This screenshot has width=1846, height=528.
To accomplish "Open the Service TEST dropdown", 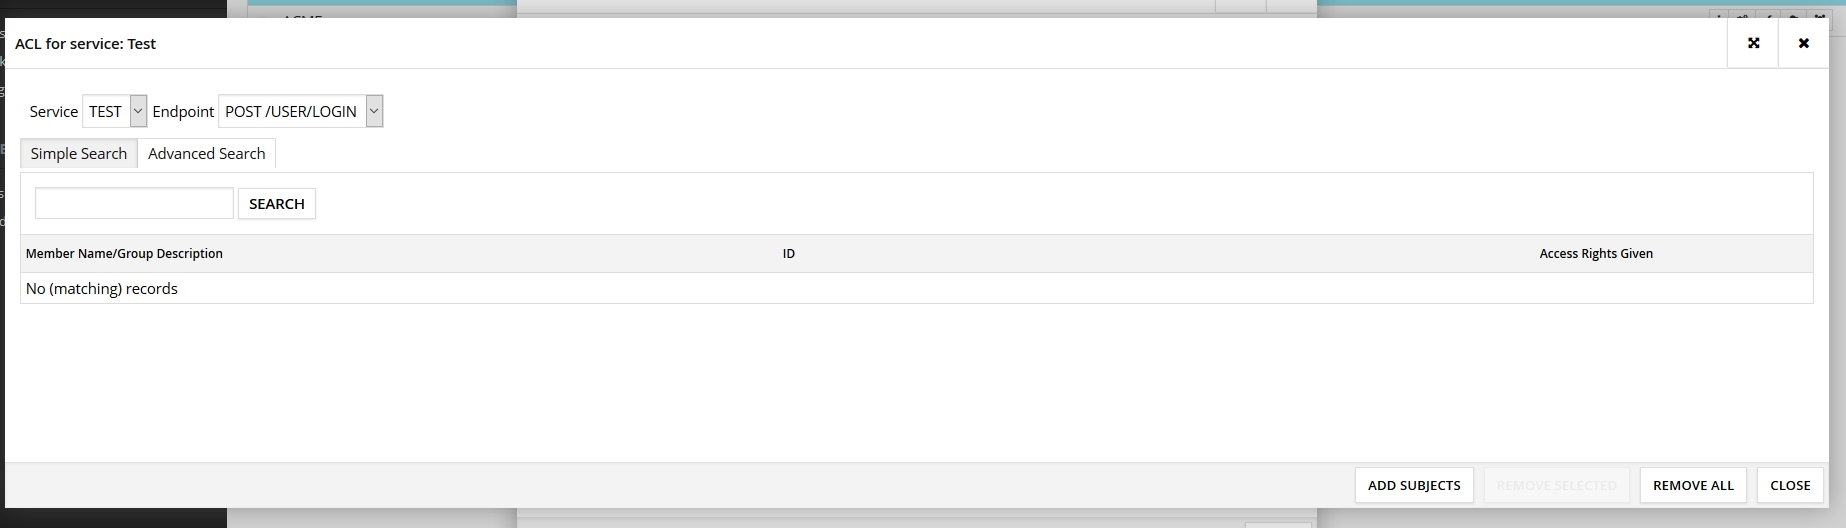I will pos(114,111).
